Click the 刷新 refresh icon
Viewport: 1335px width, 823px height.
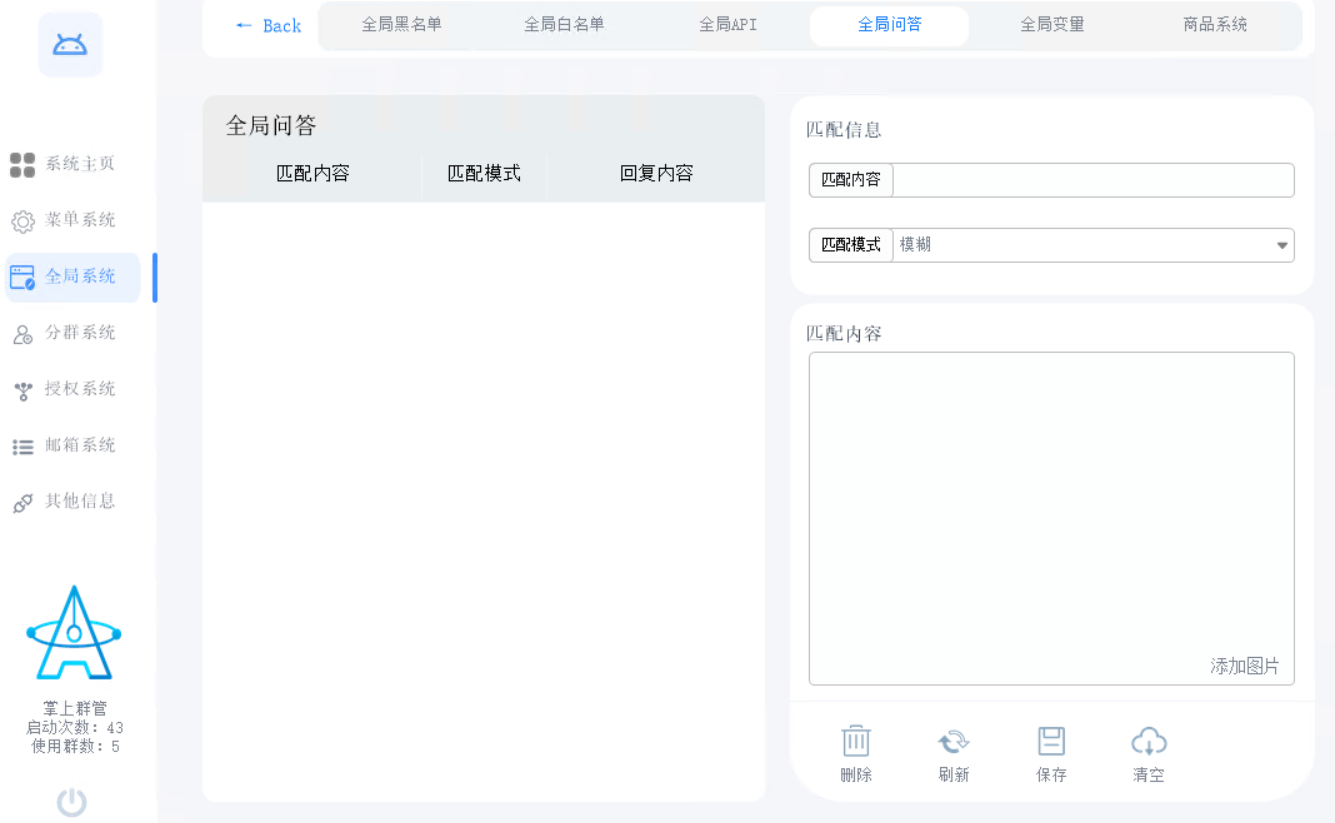tap(954, 742)
